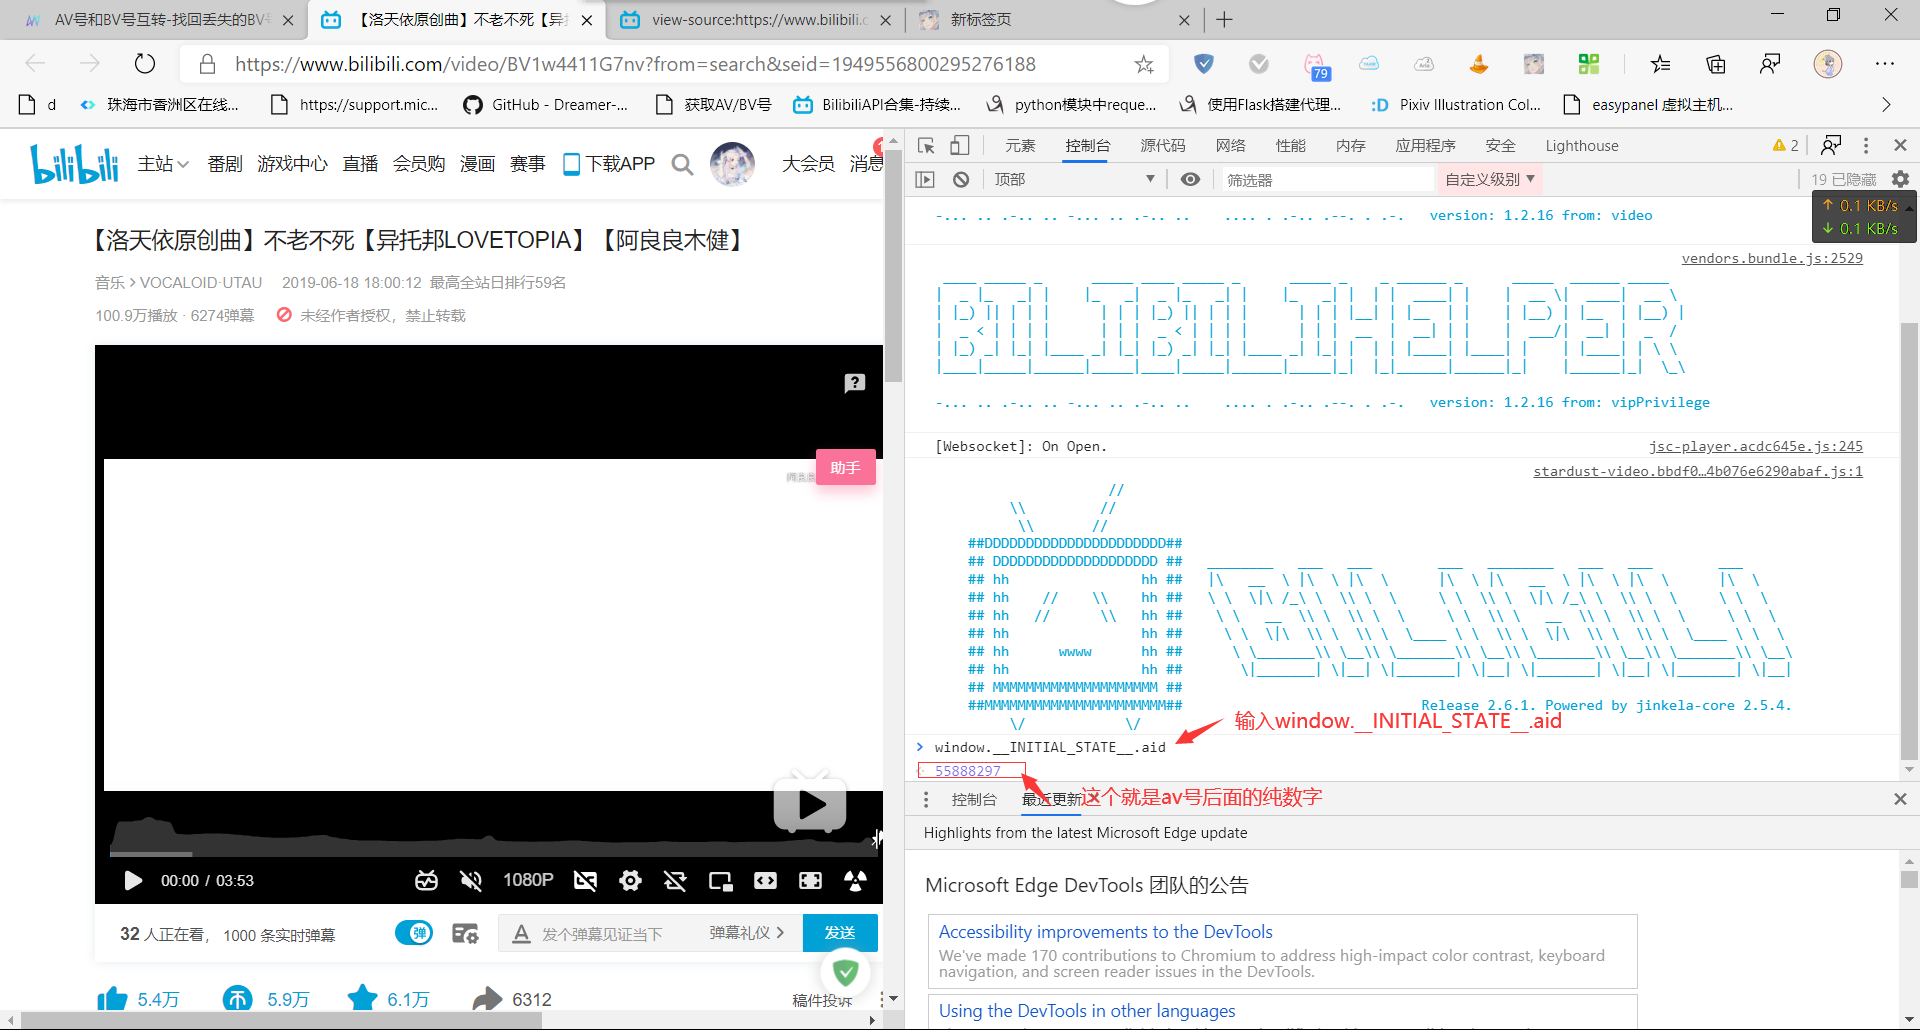1920x1030 pixels.
Task: Open danmaku font style A icon
Action: click(x=521, y=934)
